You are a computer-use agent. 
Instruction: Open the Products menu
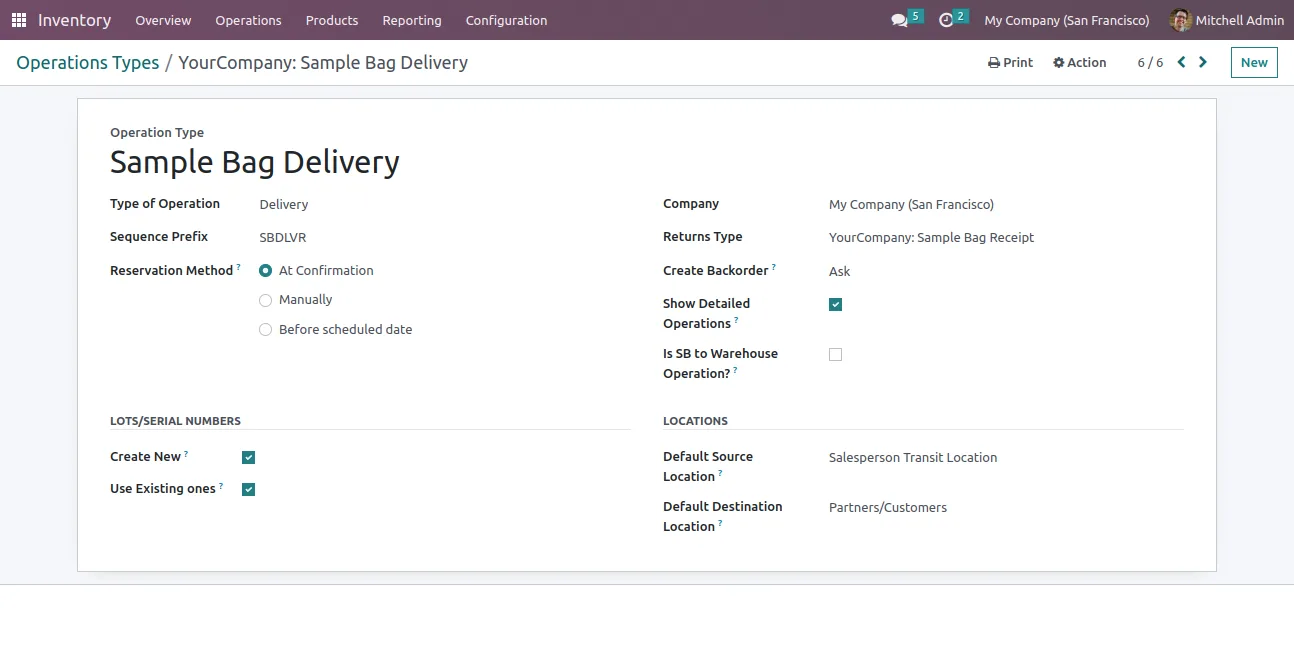click(x=332, y=20)
